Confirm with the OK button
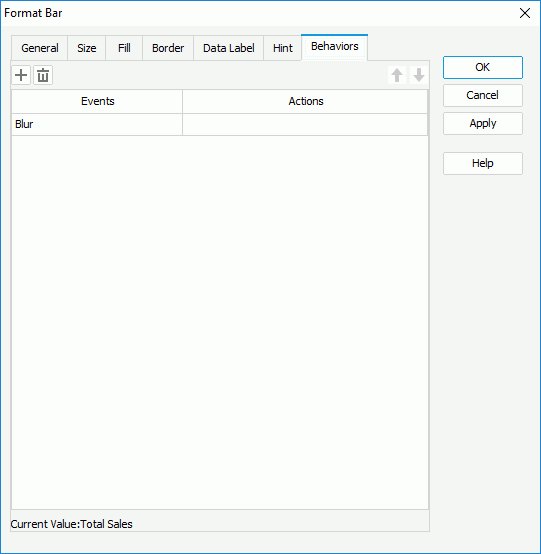 coord(483,67)
